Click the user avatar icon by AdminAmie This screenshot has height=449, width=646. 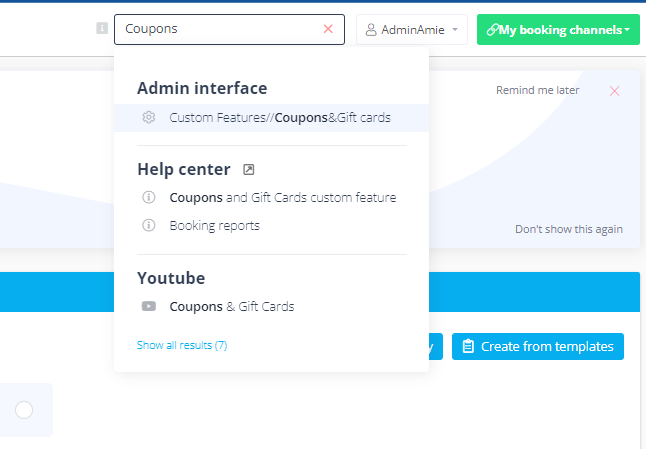click(371, 30)
